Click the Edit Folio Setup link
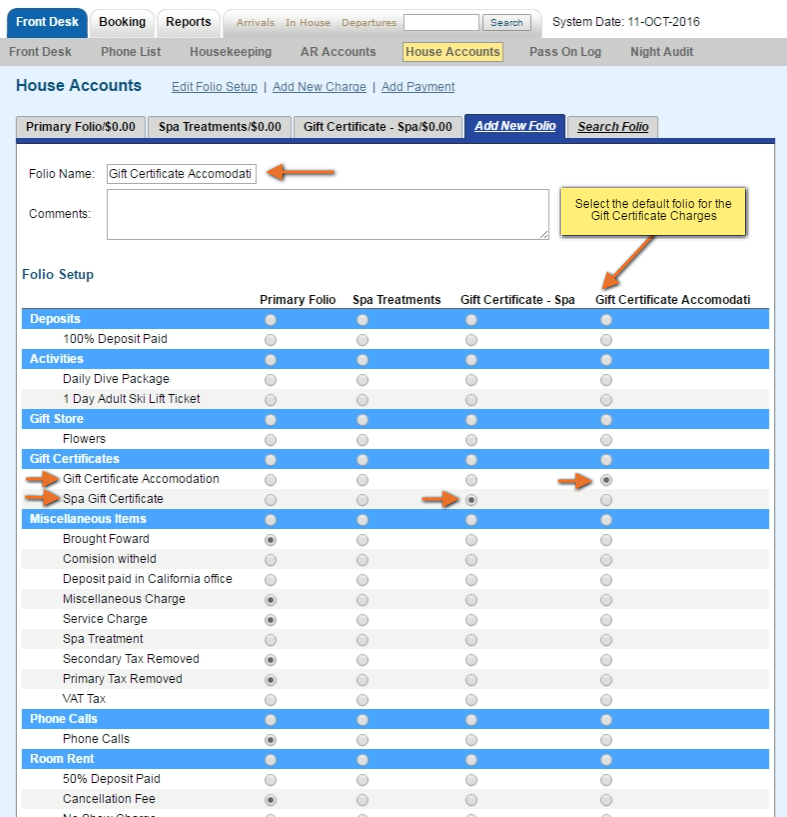 click(x=214, y=87)
